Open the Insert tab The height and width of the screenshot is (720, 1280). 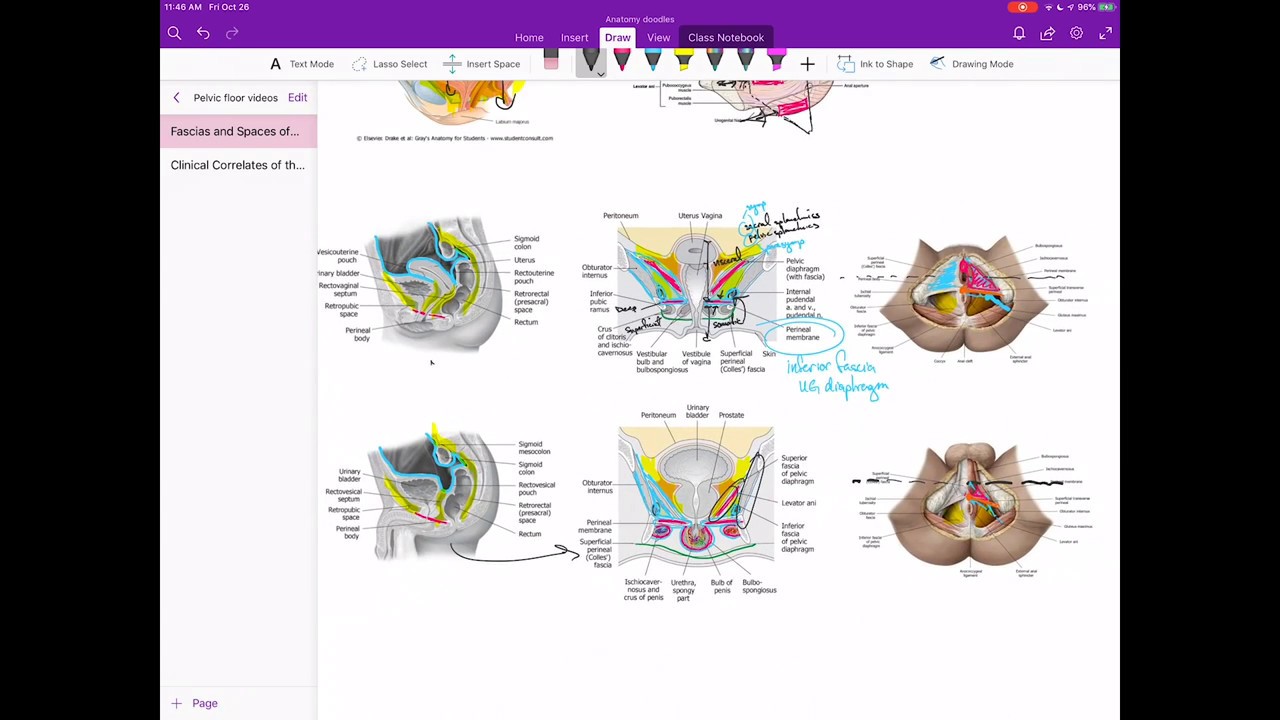click(575, 38)
